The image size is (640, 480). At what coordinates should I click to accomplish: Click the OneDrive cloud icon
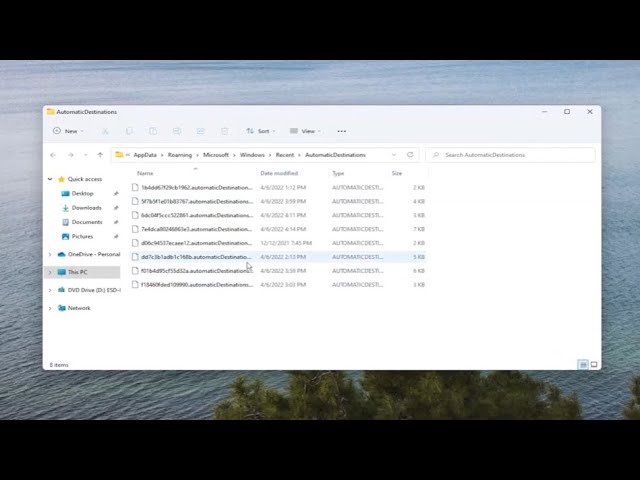[x=62, y=254]
